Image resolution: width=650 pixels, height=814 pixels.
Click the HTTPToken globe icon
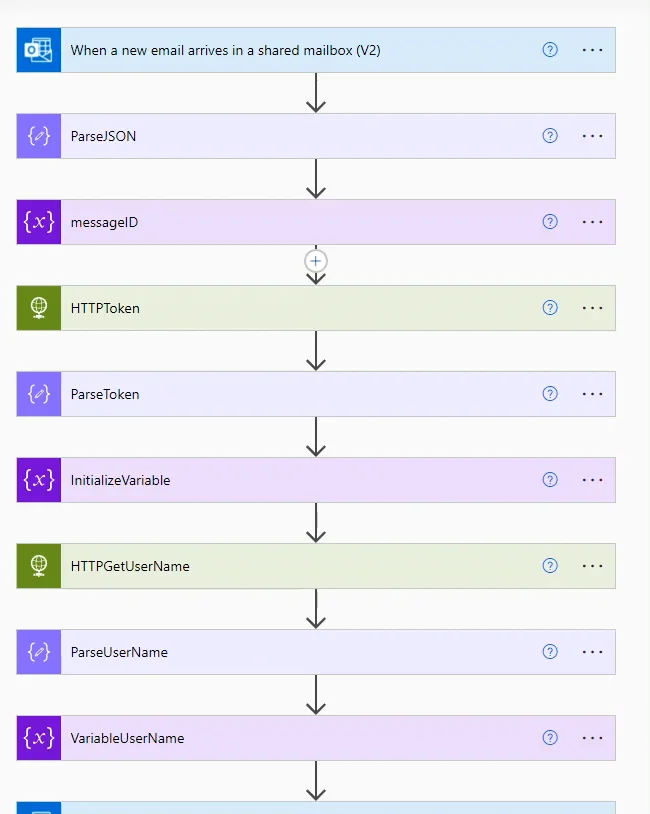39,308
